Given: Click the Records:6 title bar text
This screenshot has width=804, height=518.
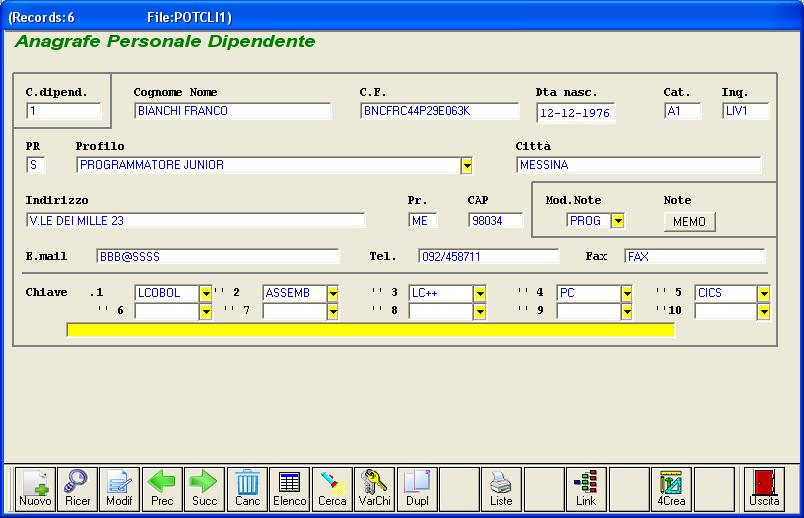Looking at the screenshot, I should pyautogui.click(x=42, y=17).
